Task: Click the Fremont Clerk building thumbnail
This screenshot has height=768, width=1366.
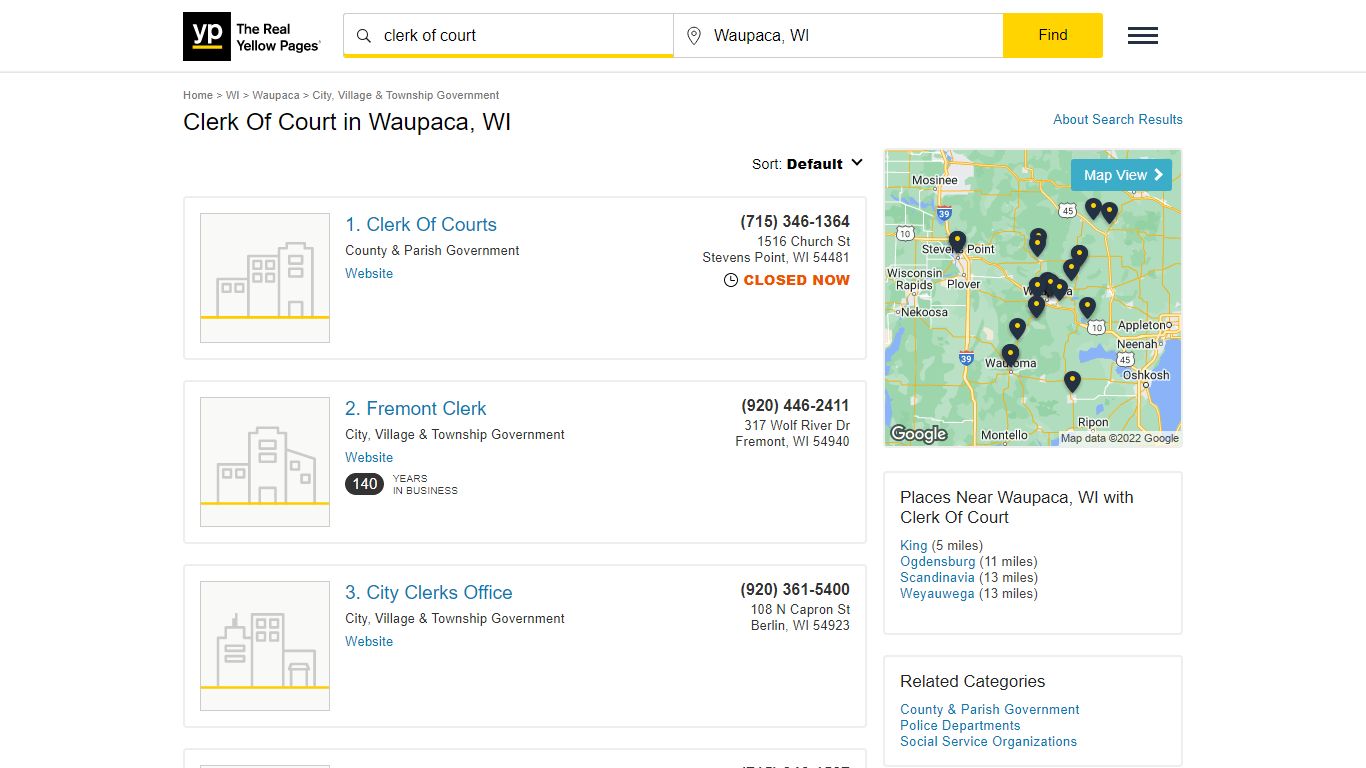Action: tap(265, 462)
